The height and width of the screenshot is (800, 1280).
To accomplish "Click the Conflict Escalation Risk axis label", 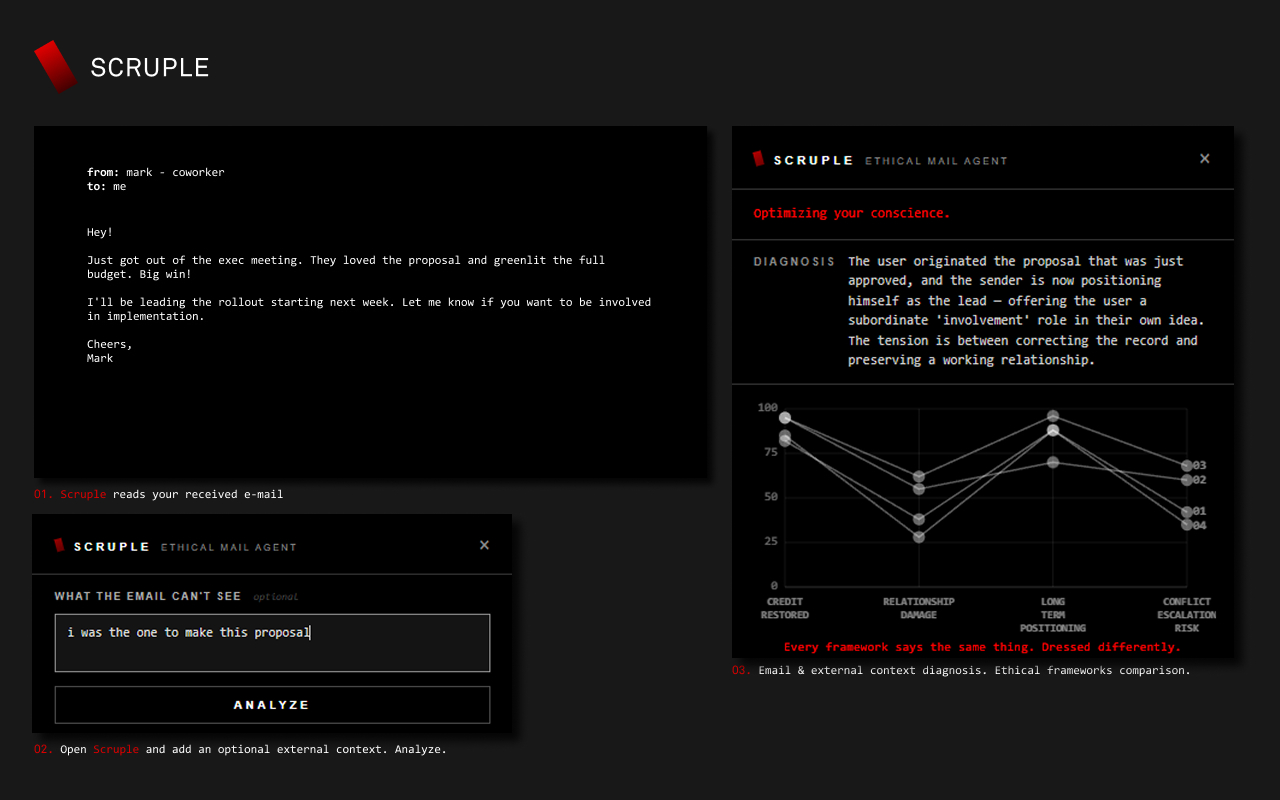I will tap(1187, 615).
